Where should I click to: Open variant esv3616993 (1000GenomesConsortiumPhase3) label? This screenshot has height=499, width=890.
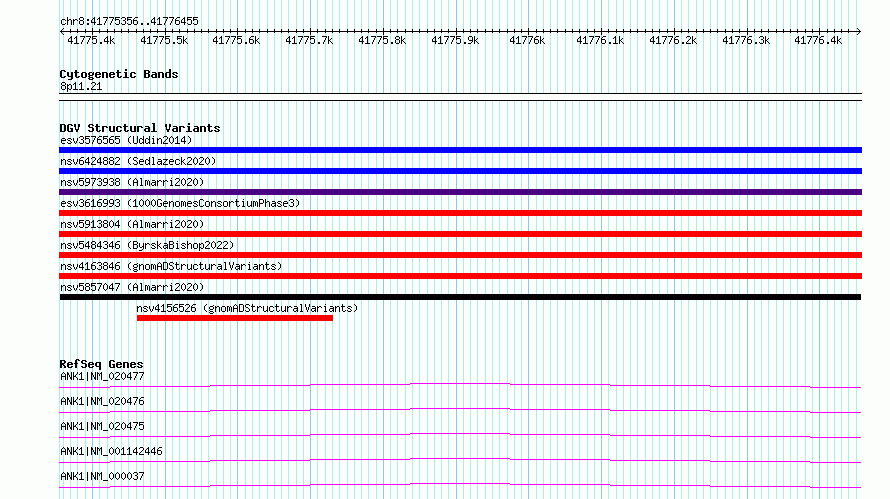click(180, 203)
